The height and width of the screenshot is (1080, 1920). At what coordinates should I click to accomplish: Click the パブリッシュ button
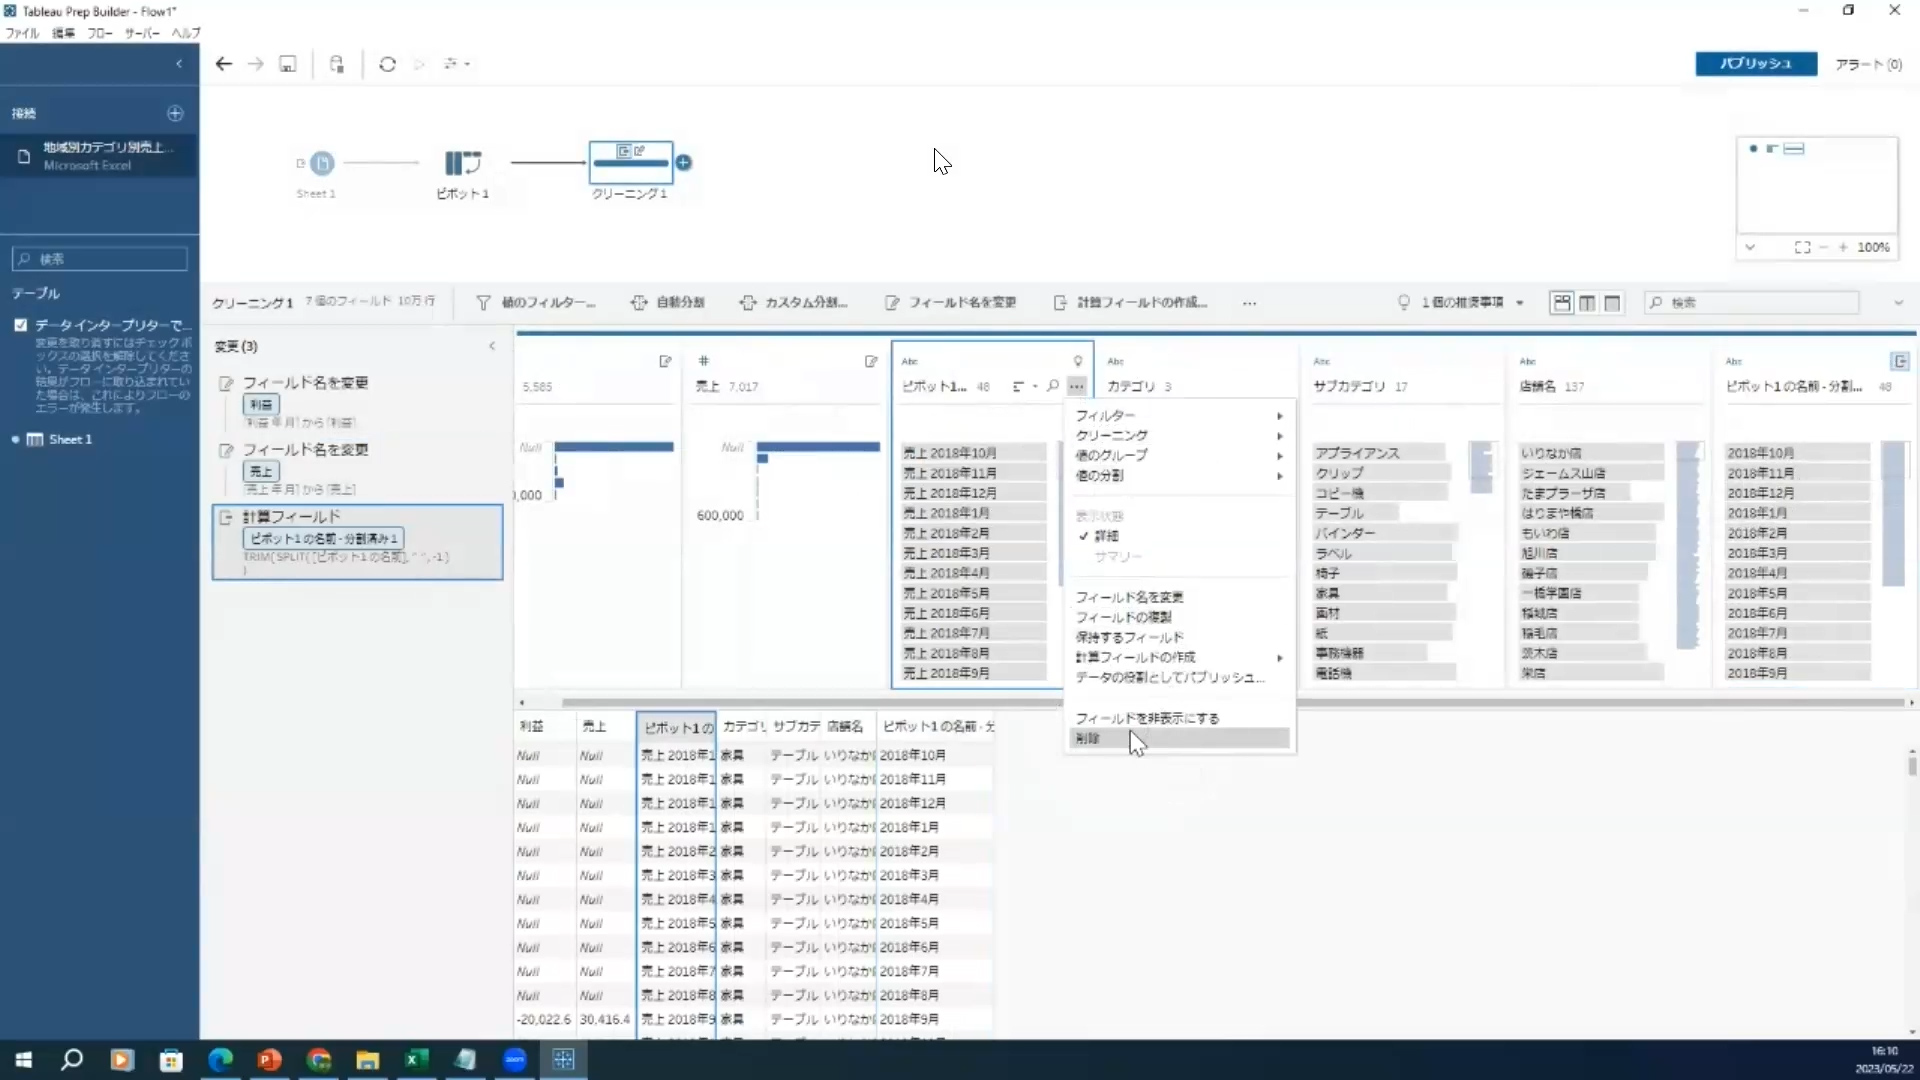(x=1756, y=64)
